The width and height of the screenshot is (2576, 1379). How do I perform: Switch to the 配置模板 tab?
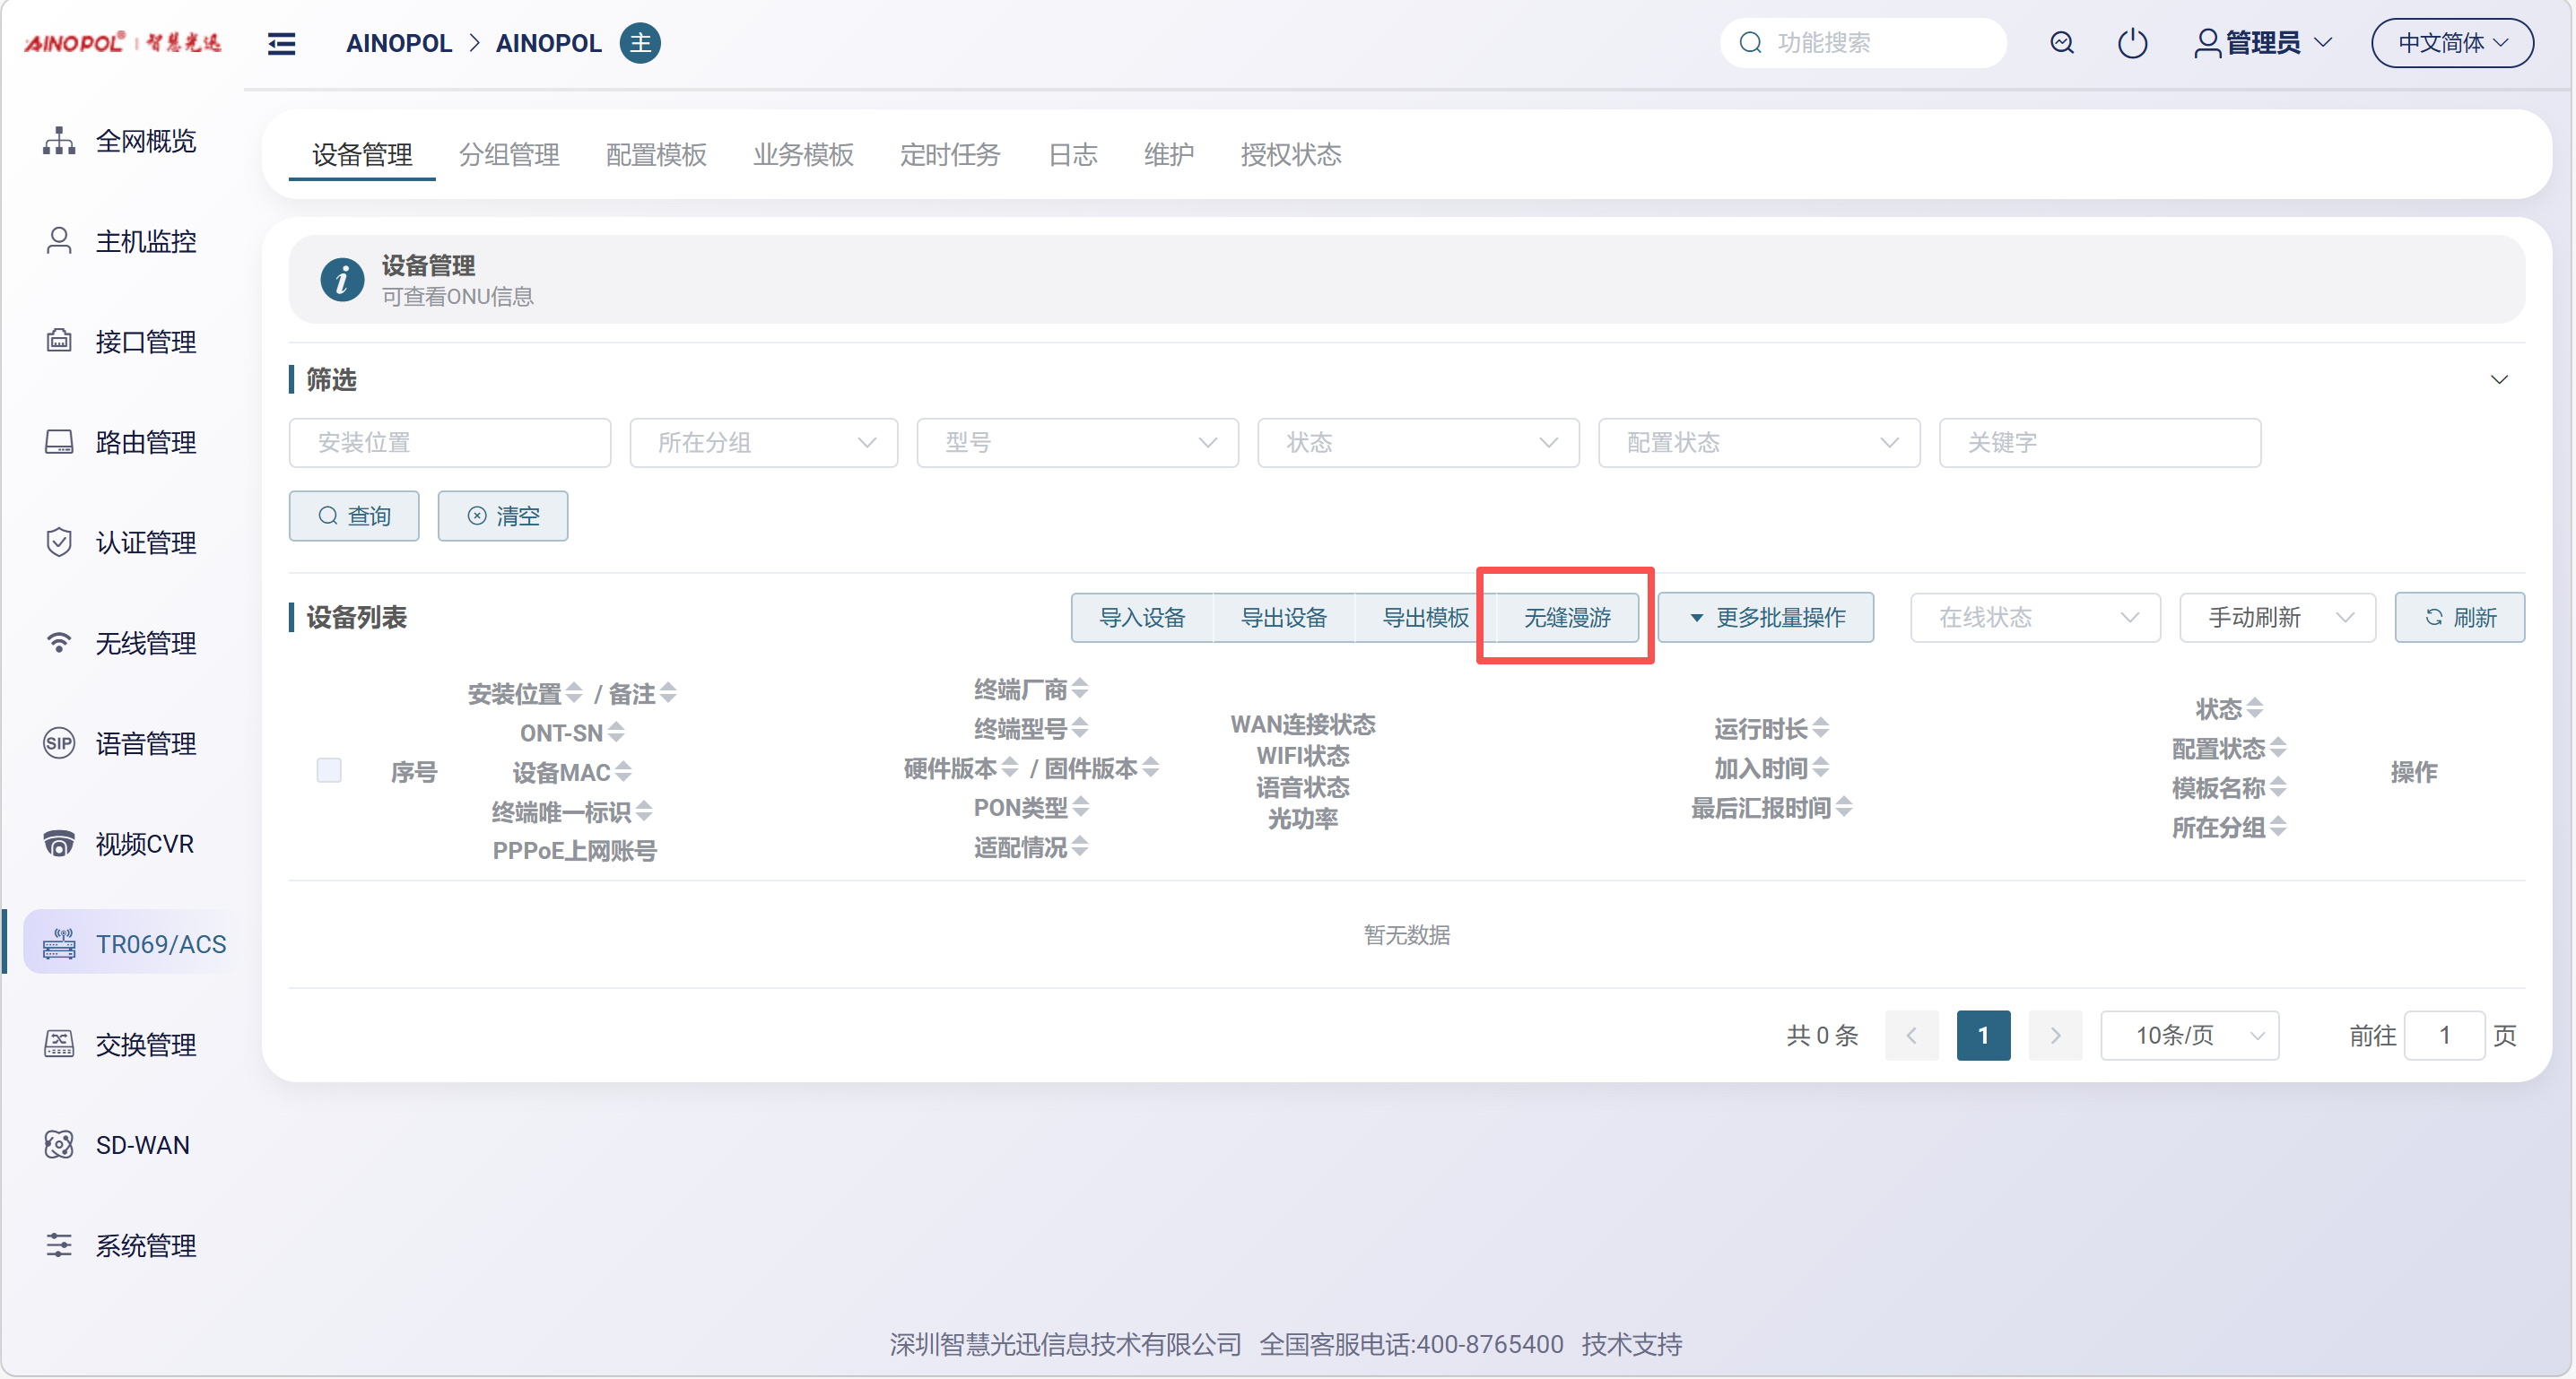point(656,155)
